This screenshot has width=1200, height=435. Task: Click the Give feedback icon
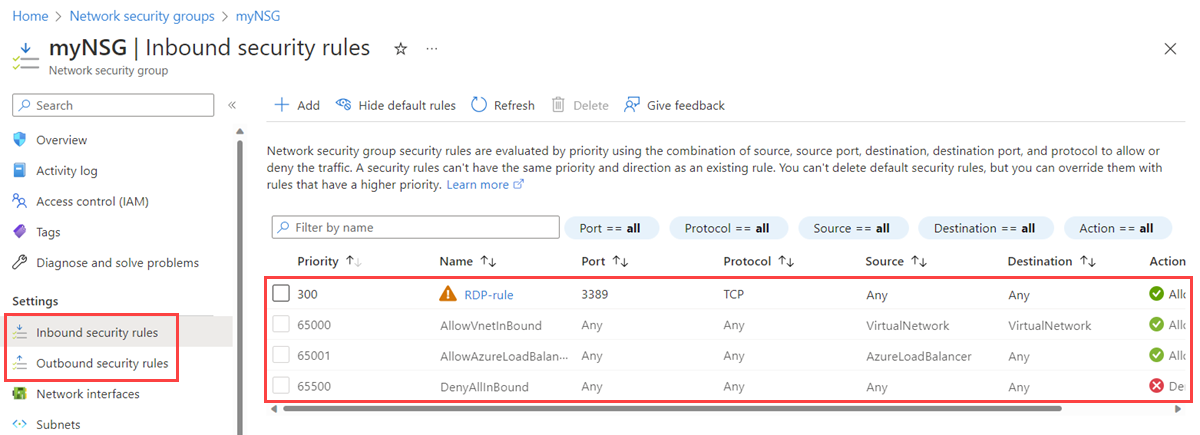632,105
